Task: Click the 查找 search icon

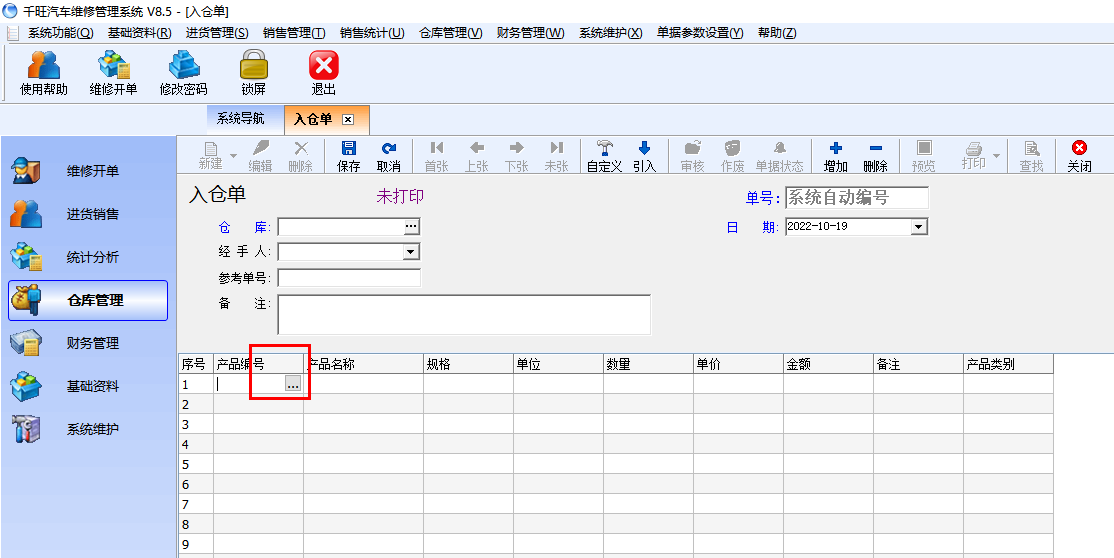Action: click(1031, 156)
